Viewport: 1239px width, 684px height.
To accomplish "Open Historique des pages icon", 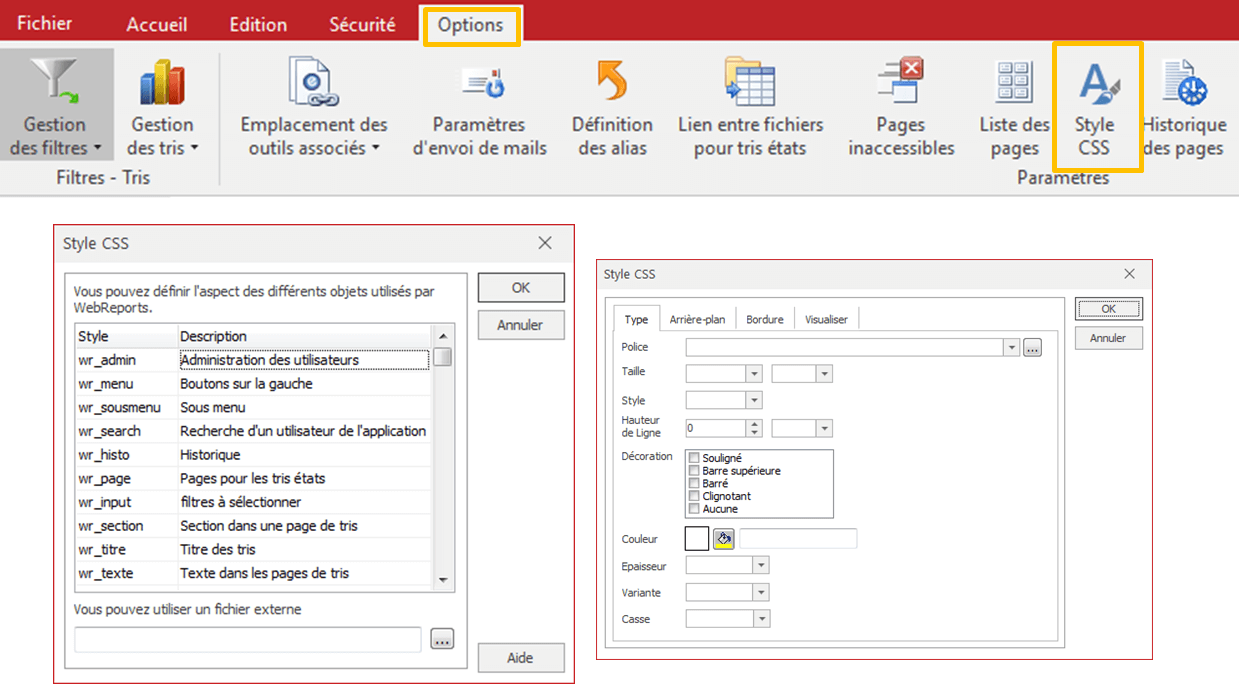I will 1185,82.
